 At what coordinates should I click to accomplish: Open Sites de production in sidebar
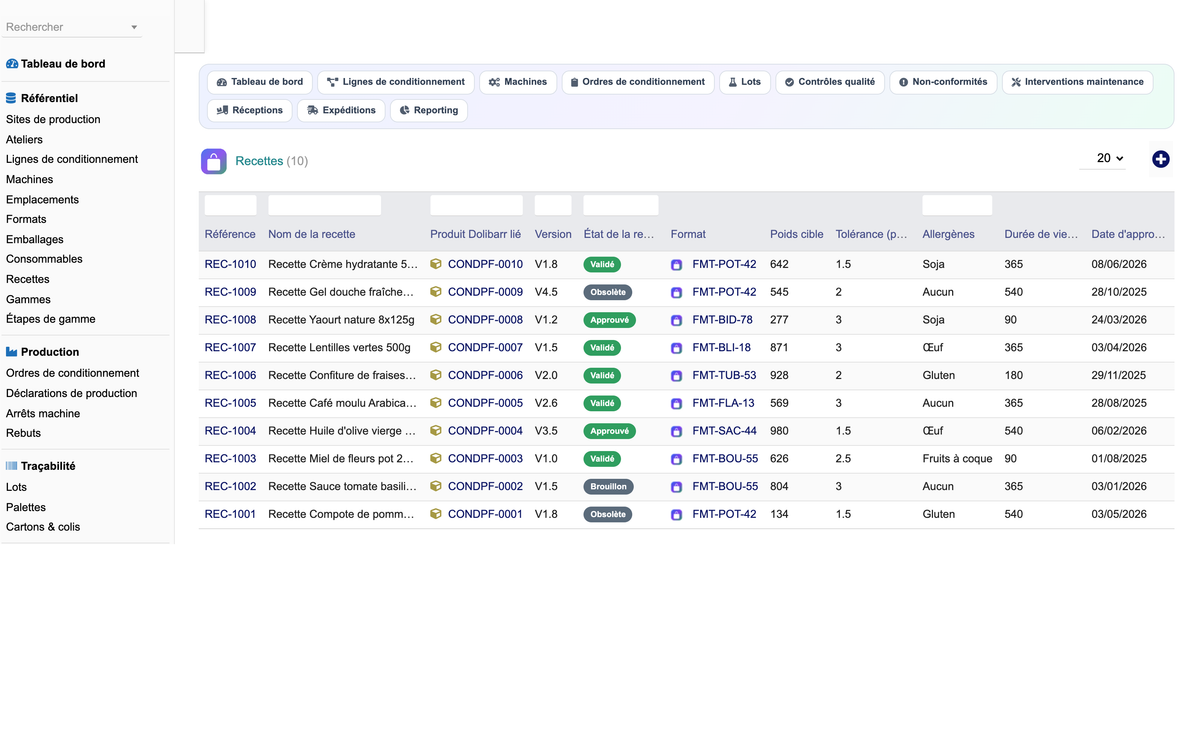pos(53,119)
